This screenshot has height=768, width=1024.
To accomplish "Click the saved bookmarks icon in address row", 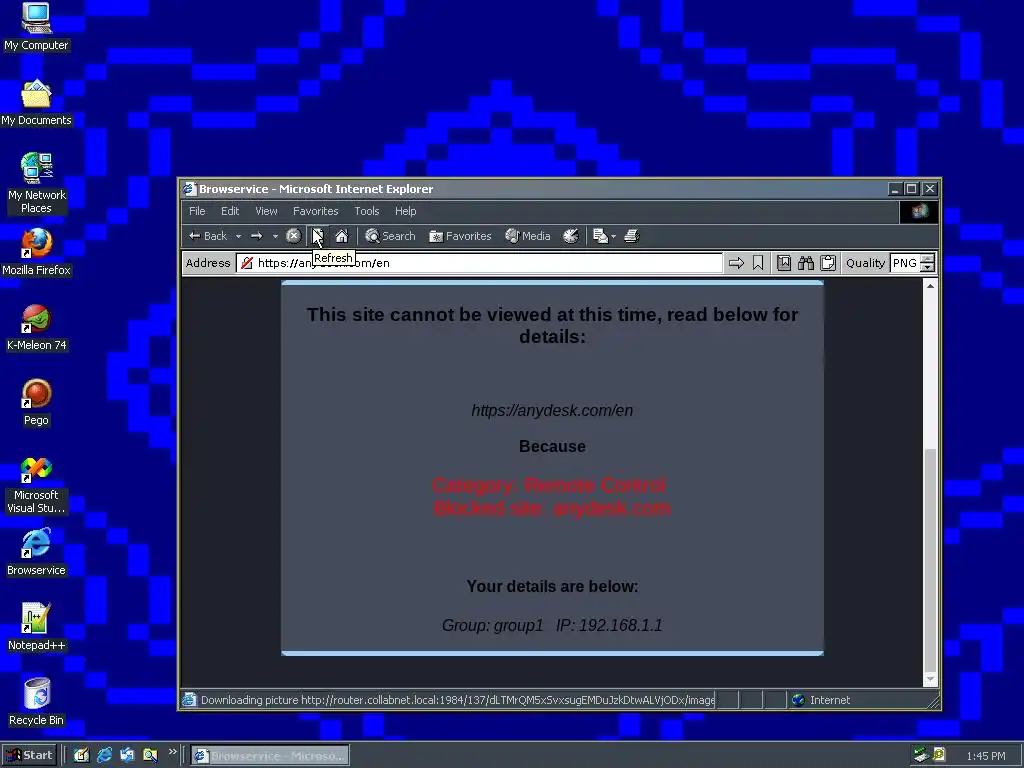I will [784, 263].
